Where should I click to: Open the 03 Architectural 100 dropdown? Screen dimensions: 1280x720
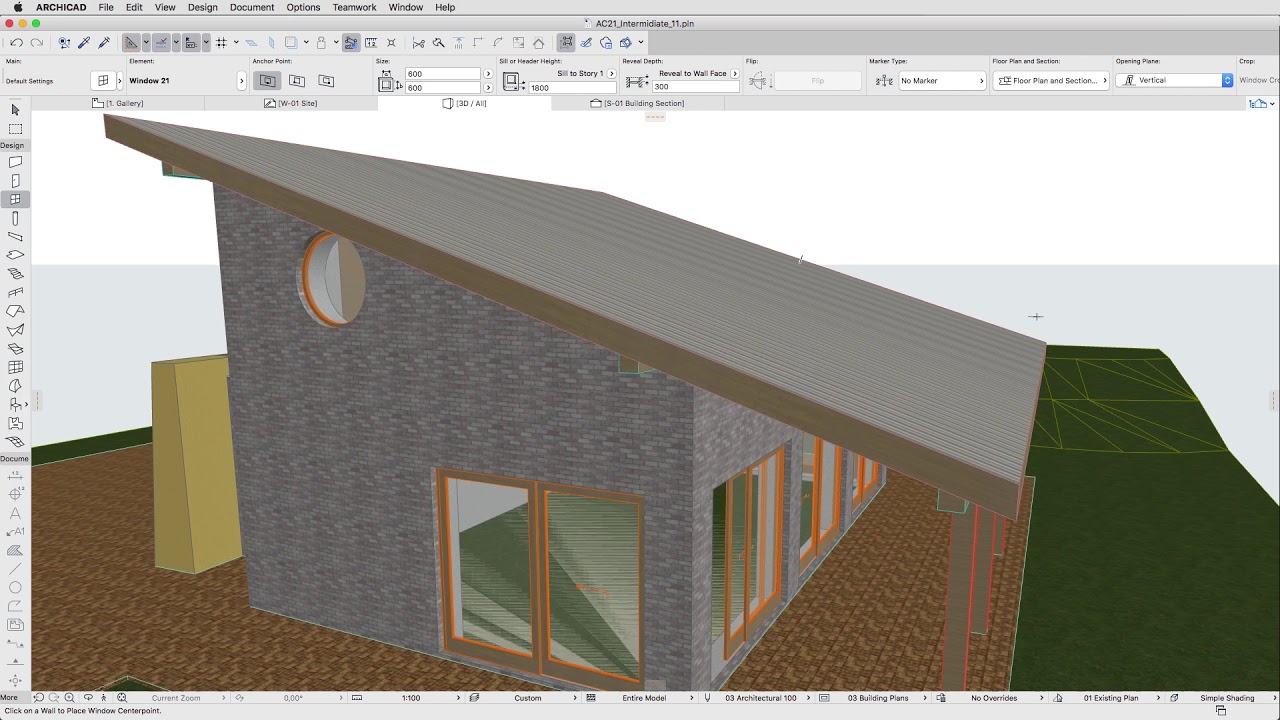point(761,698)
